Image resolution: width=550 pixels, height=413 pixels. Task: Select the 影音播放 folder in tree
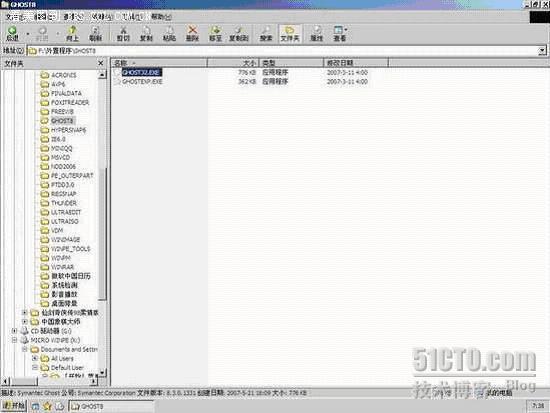64,294
